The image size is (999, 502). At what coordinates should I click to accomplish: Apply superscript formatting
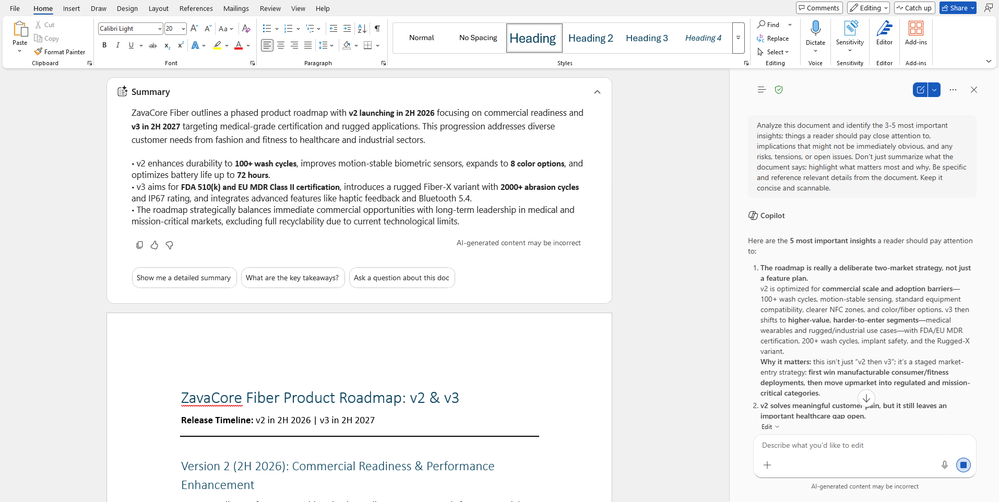click(x=181, y=45)
